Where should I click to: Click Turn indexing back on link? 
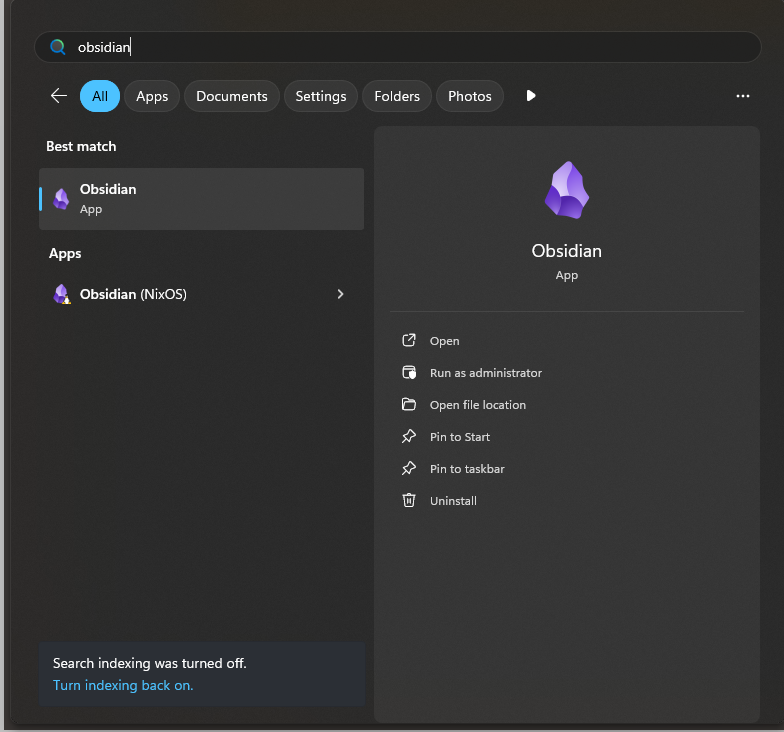(x=123, y=685)
